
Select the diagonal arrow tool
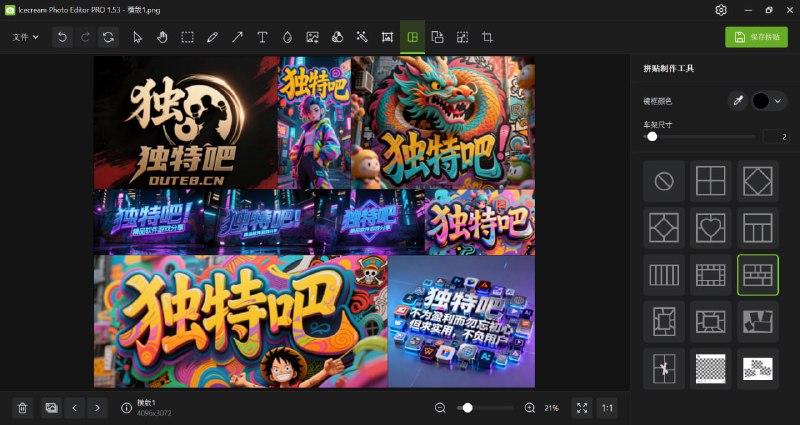point(237,37)
